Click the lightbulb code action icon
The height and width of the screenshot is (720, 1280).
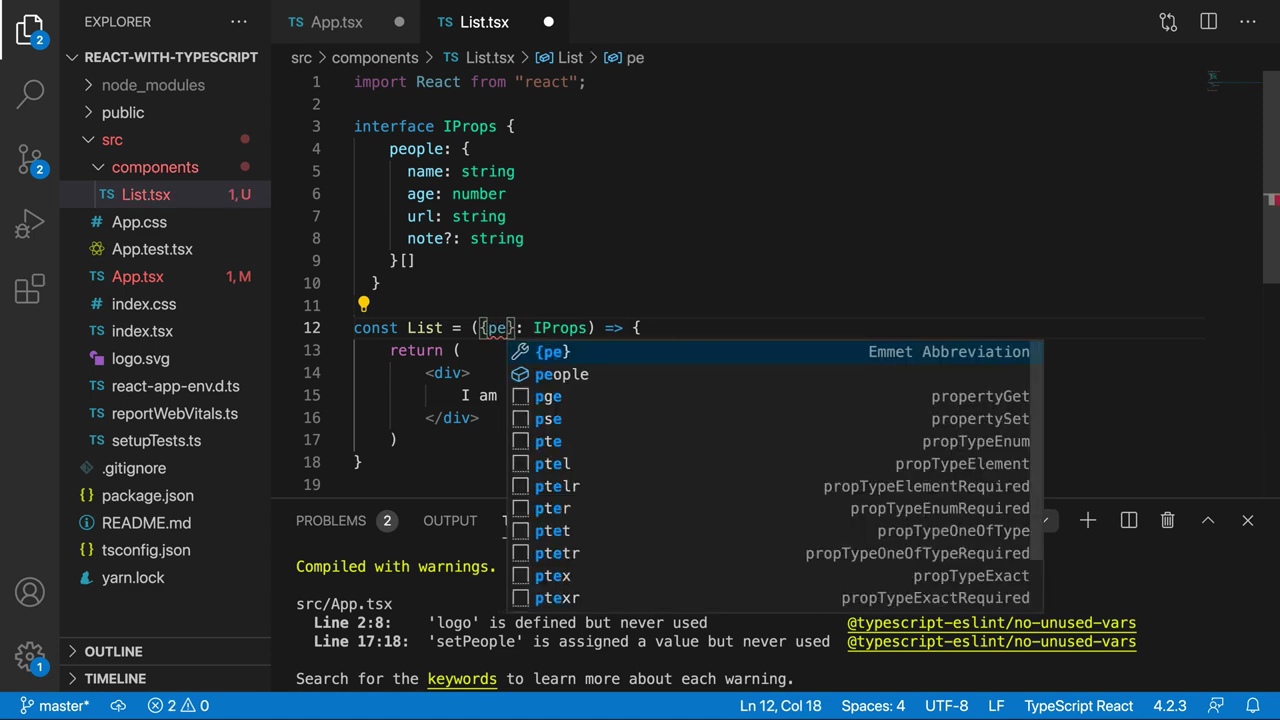click(364, 304)
